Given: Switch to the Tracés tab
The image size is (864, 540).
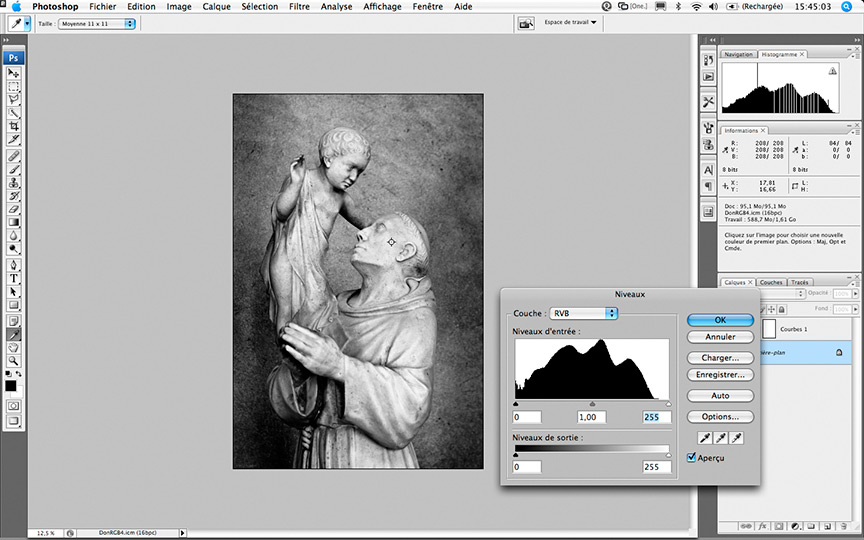Looking at the screenshot, I should (x=799, y=282).
